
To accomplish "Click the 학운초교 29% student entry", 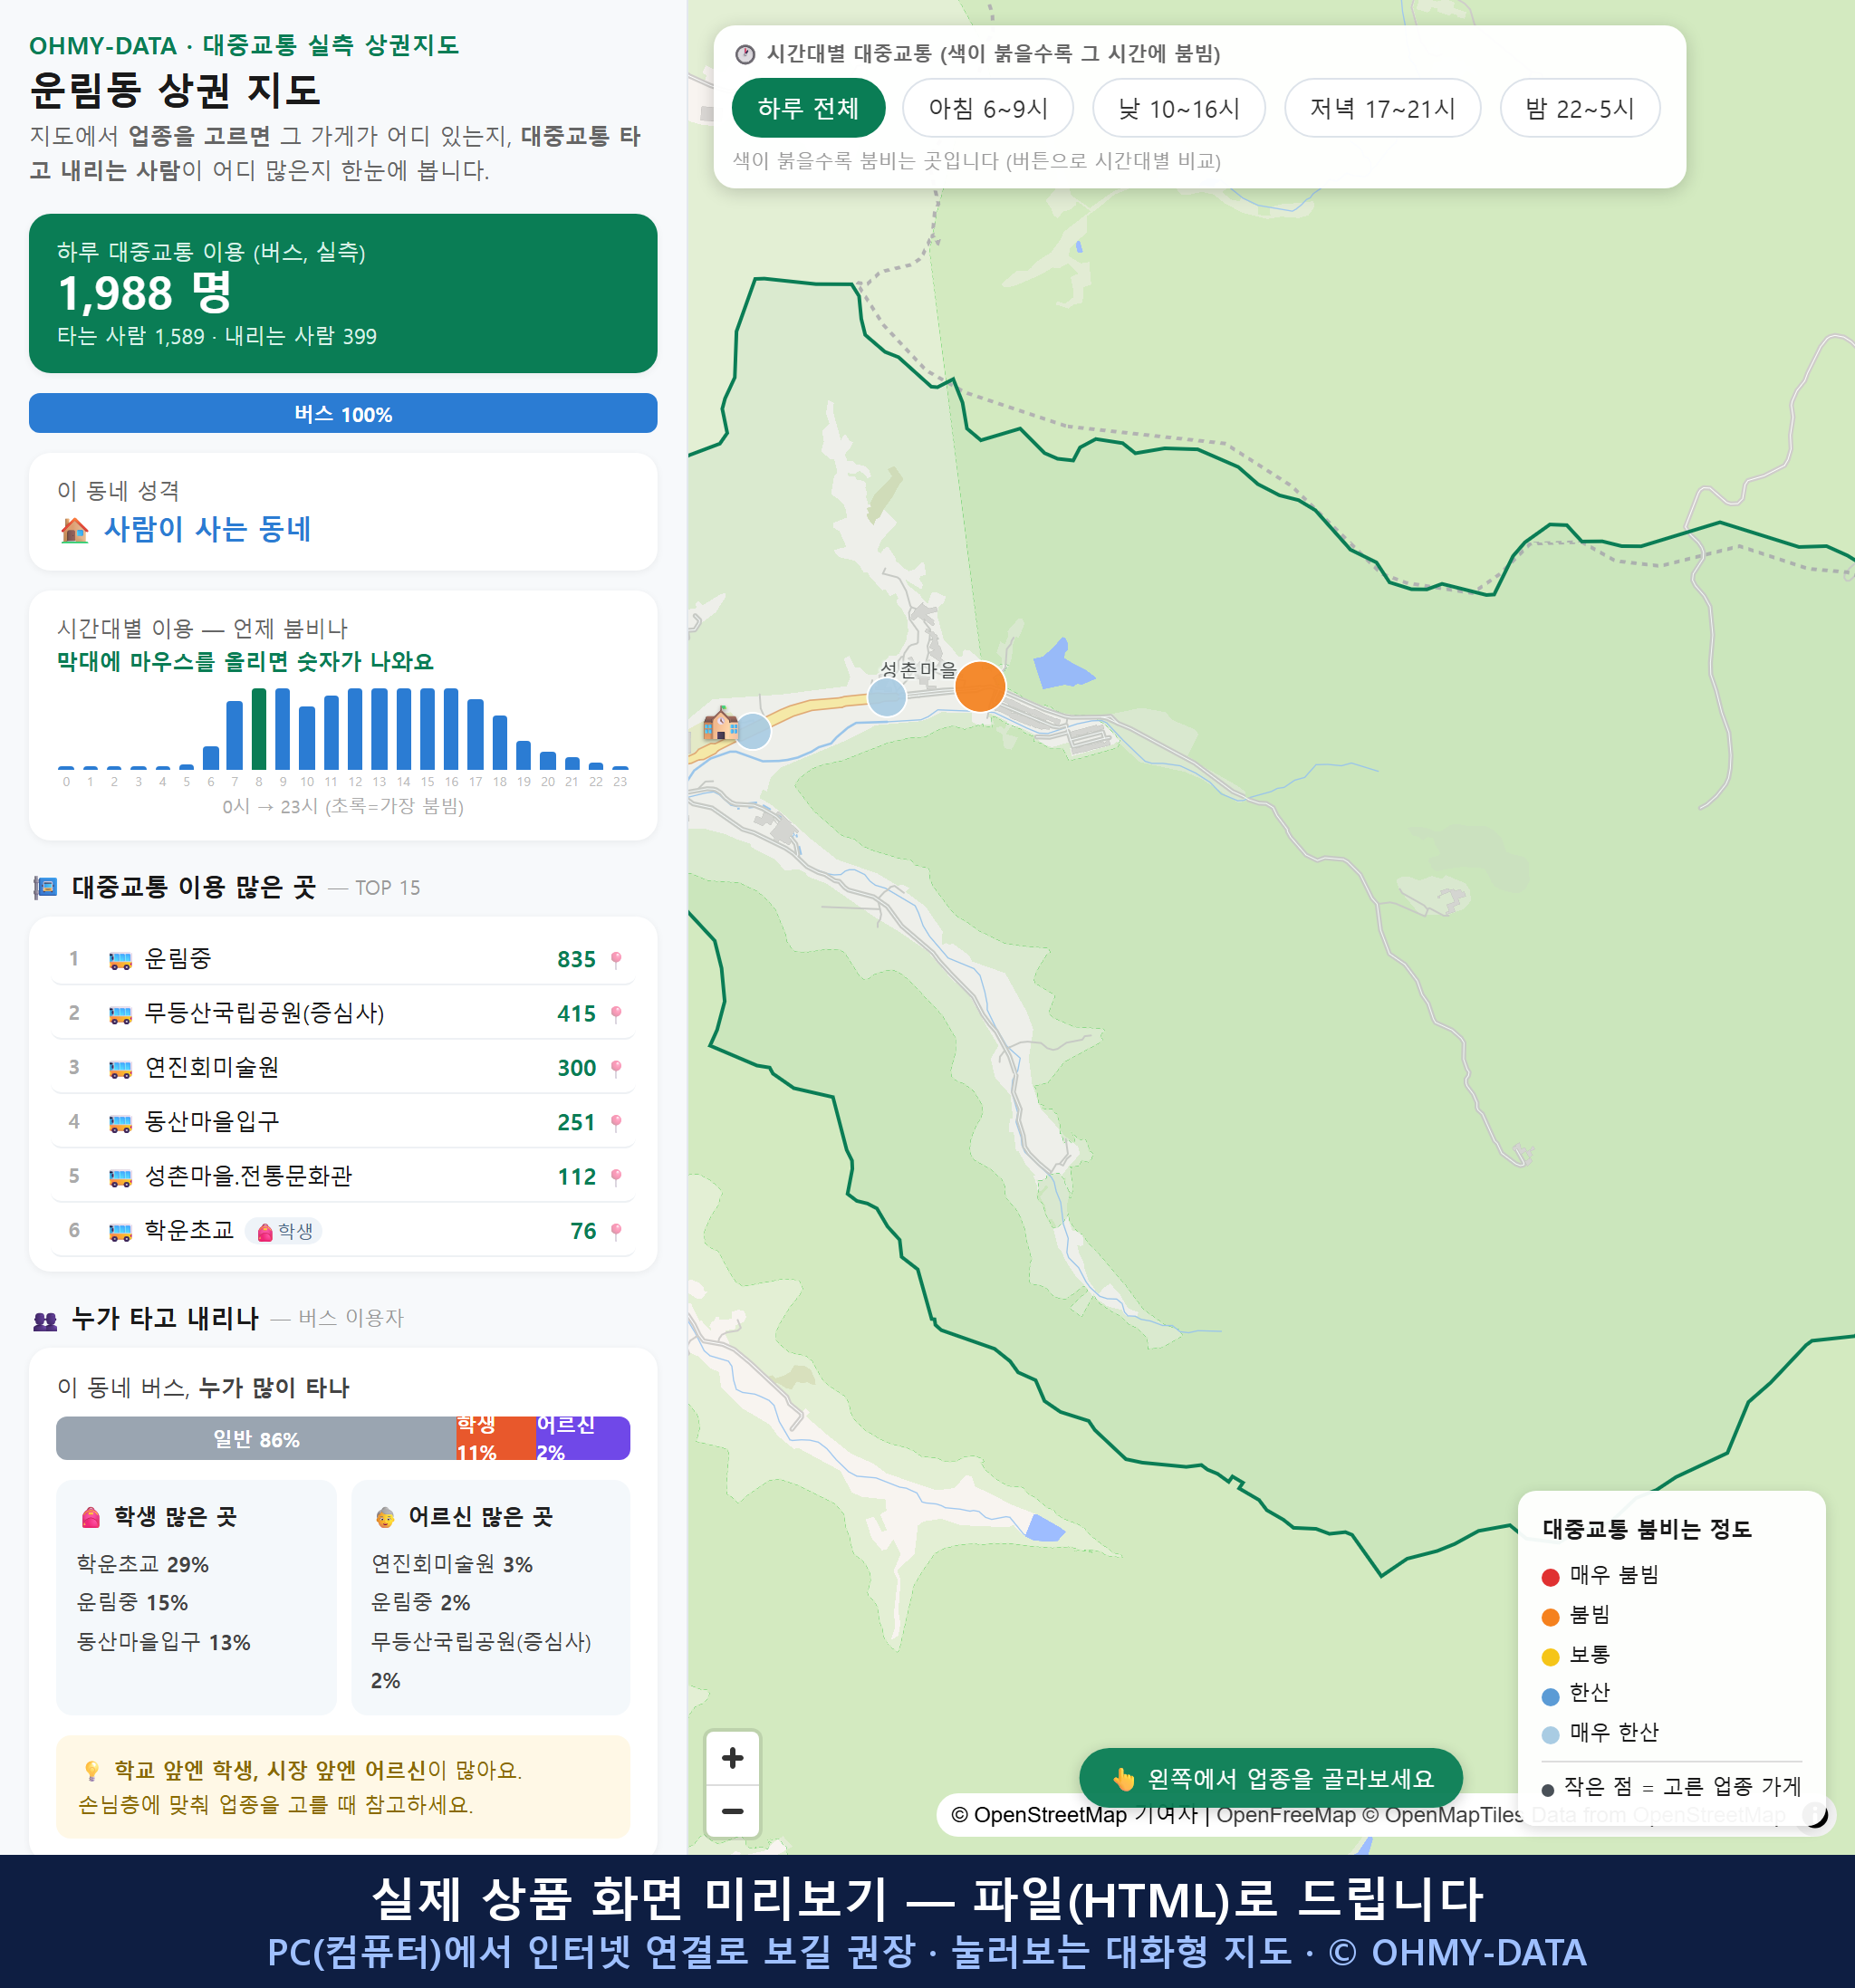I will pos(143,1564).
